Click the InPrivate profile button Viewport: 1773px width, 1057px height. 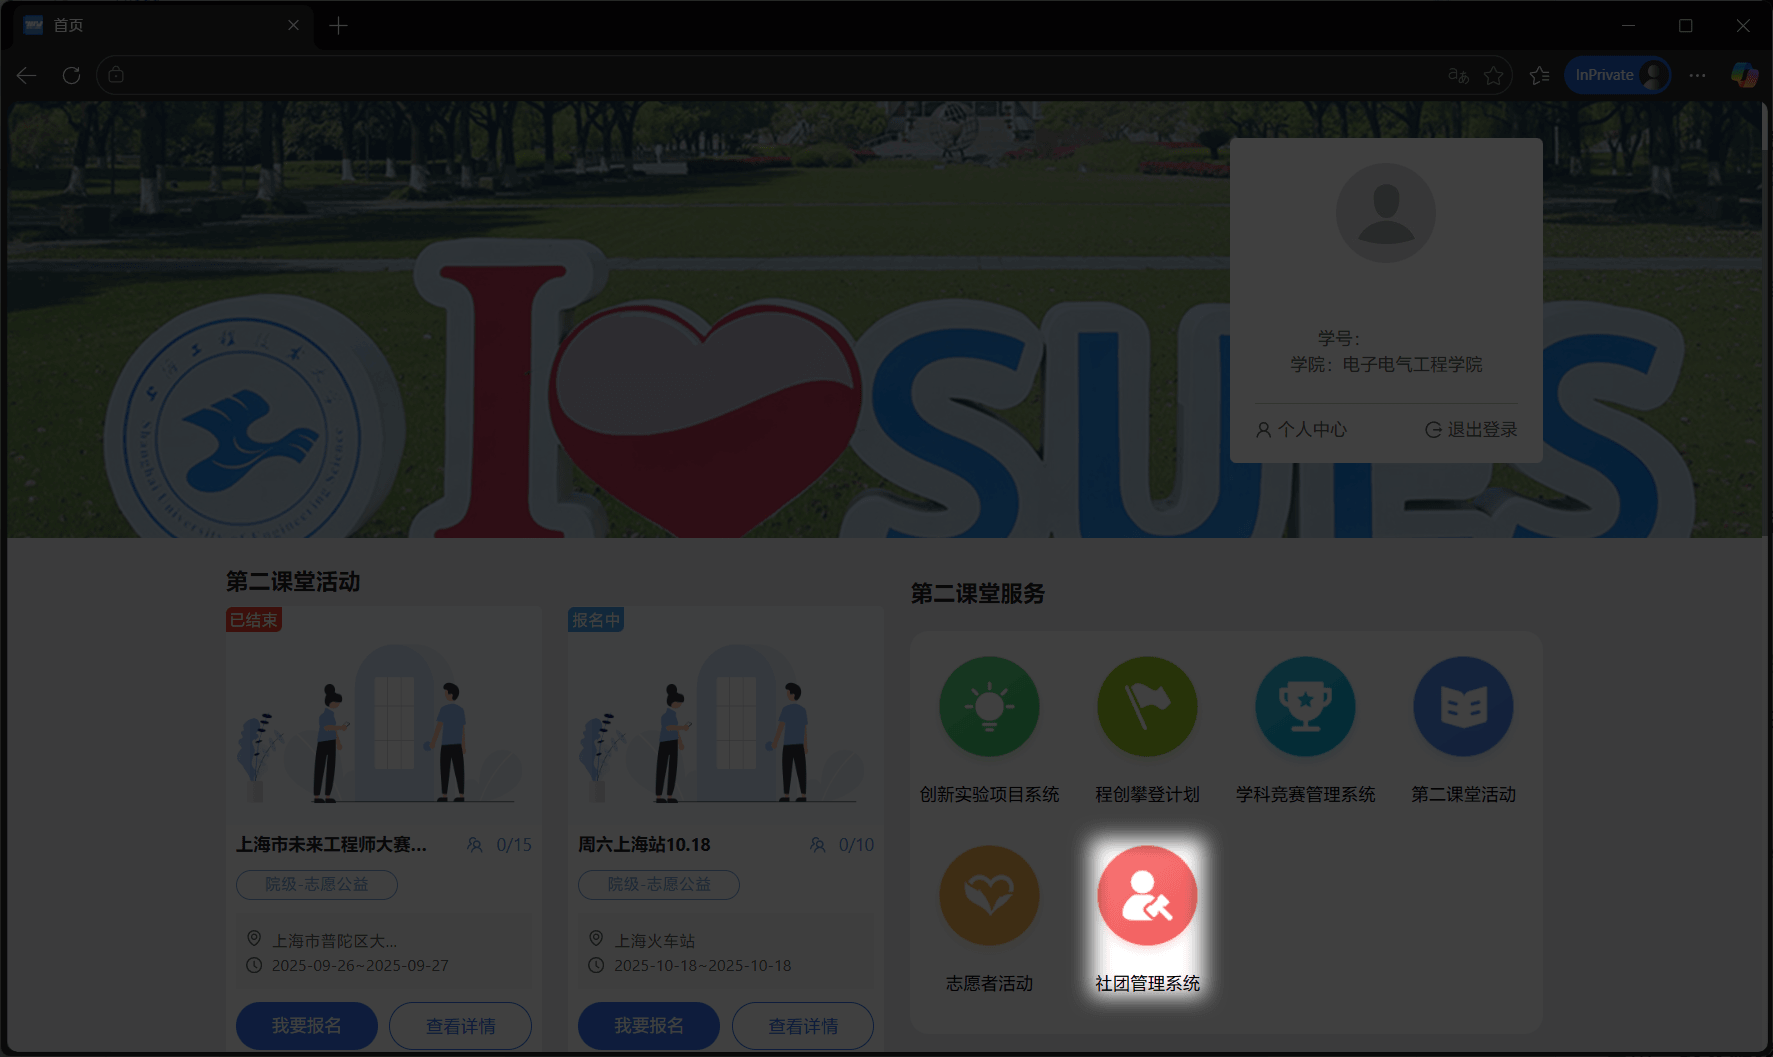point(1617,75)
